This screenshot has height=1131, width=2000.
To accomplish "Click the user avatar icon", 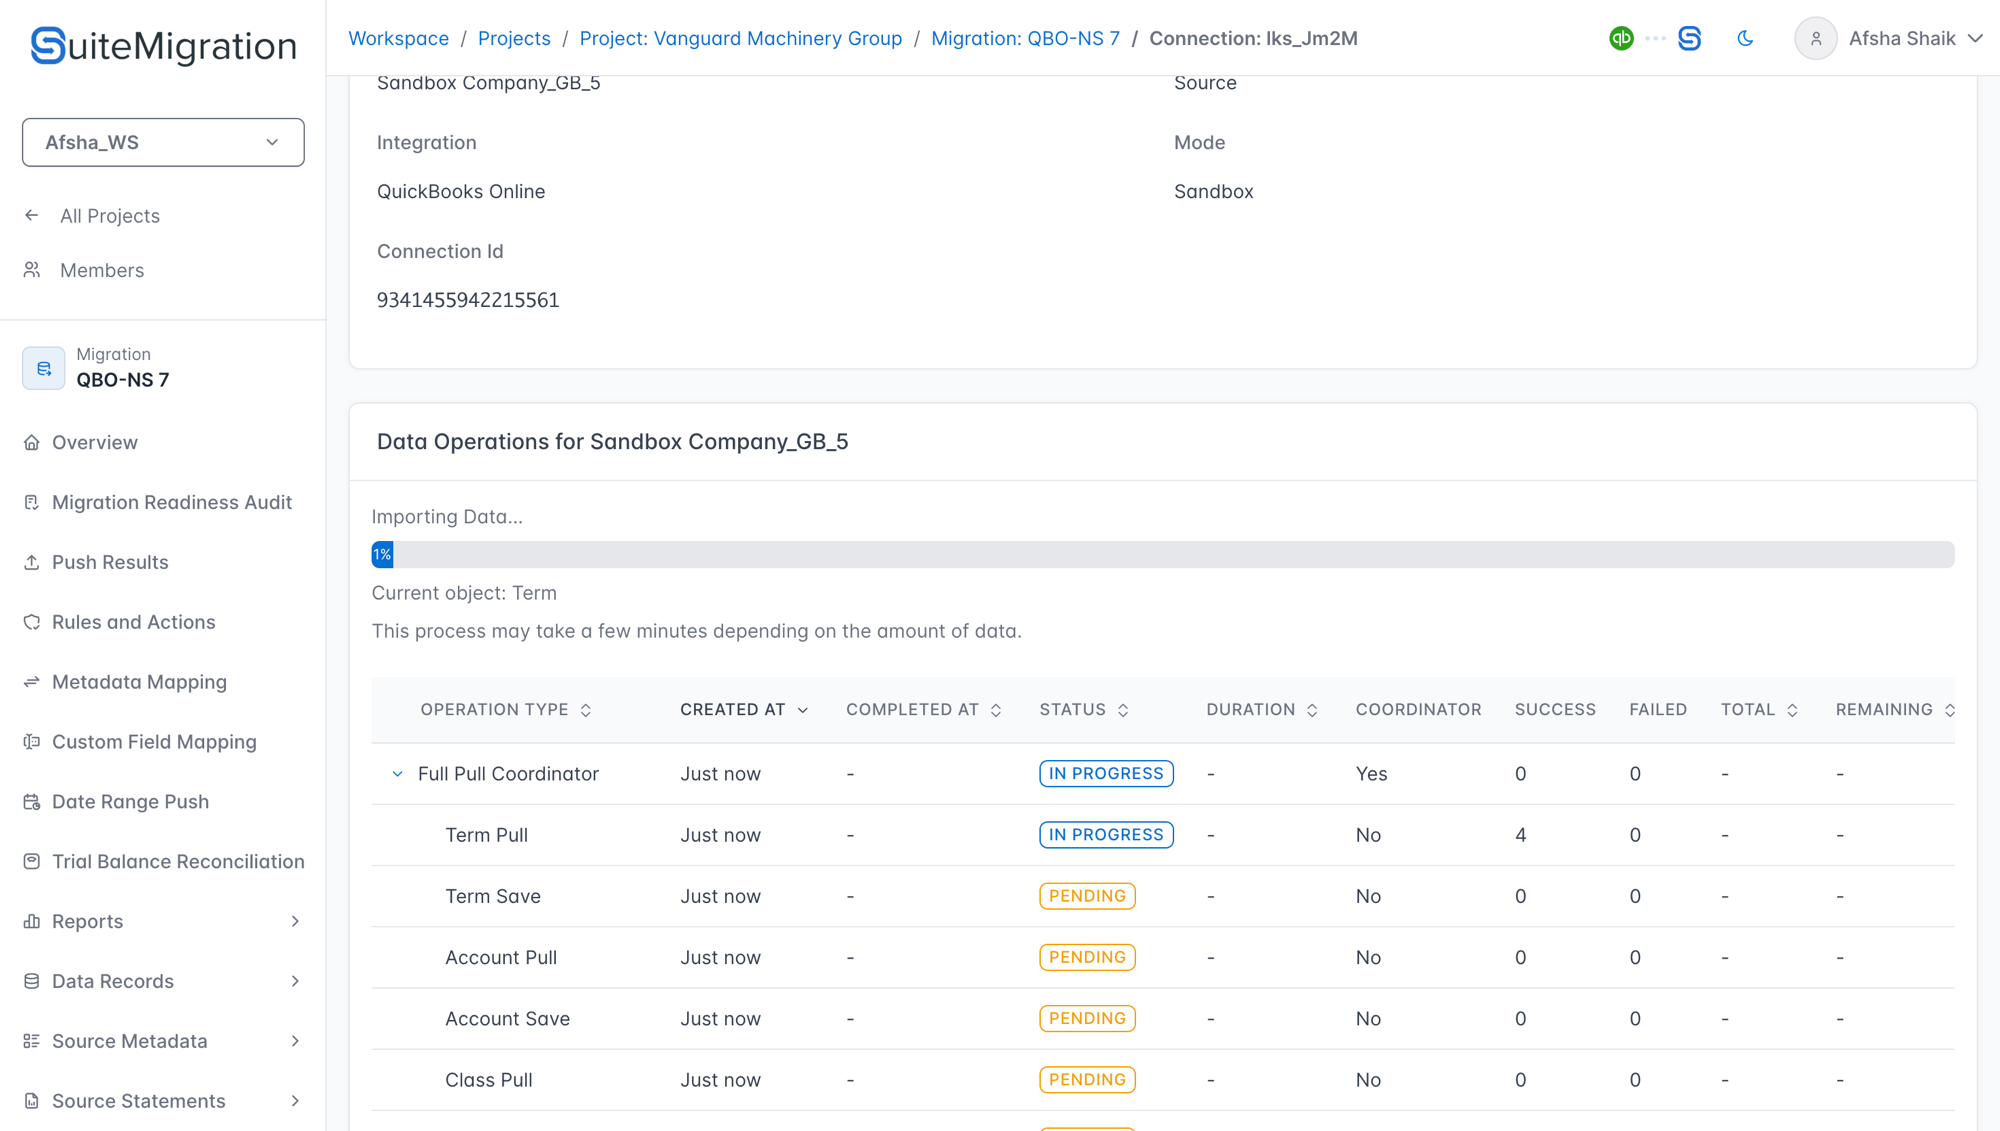I will (x=1815, y=38).
